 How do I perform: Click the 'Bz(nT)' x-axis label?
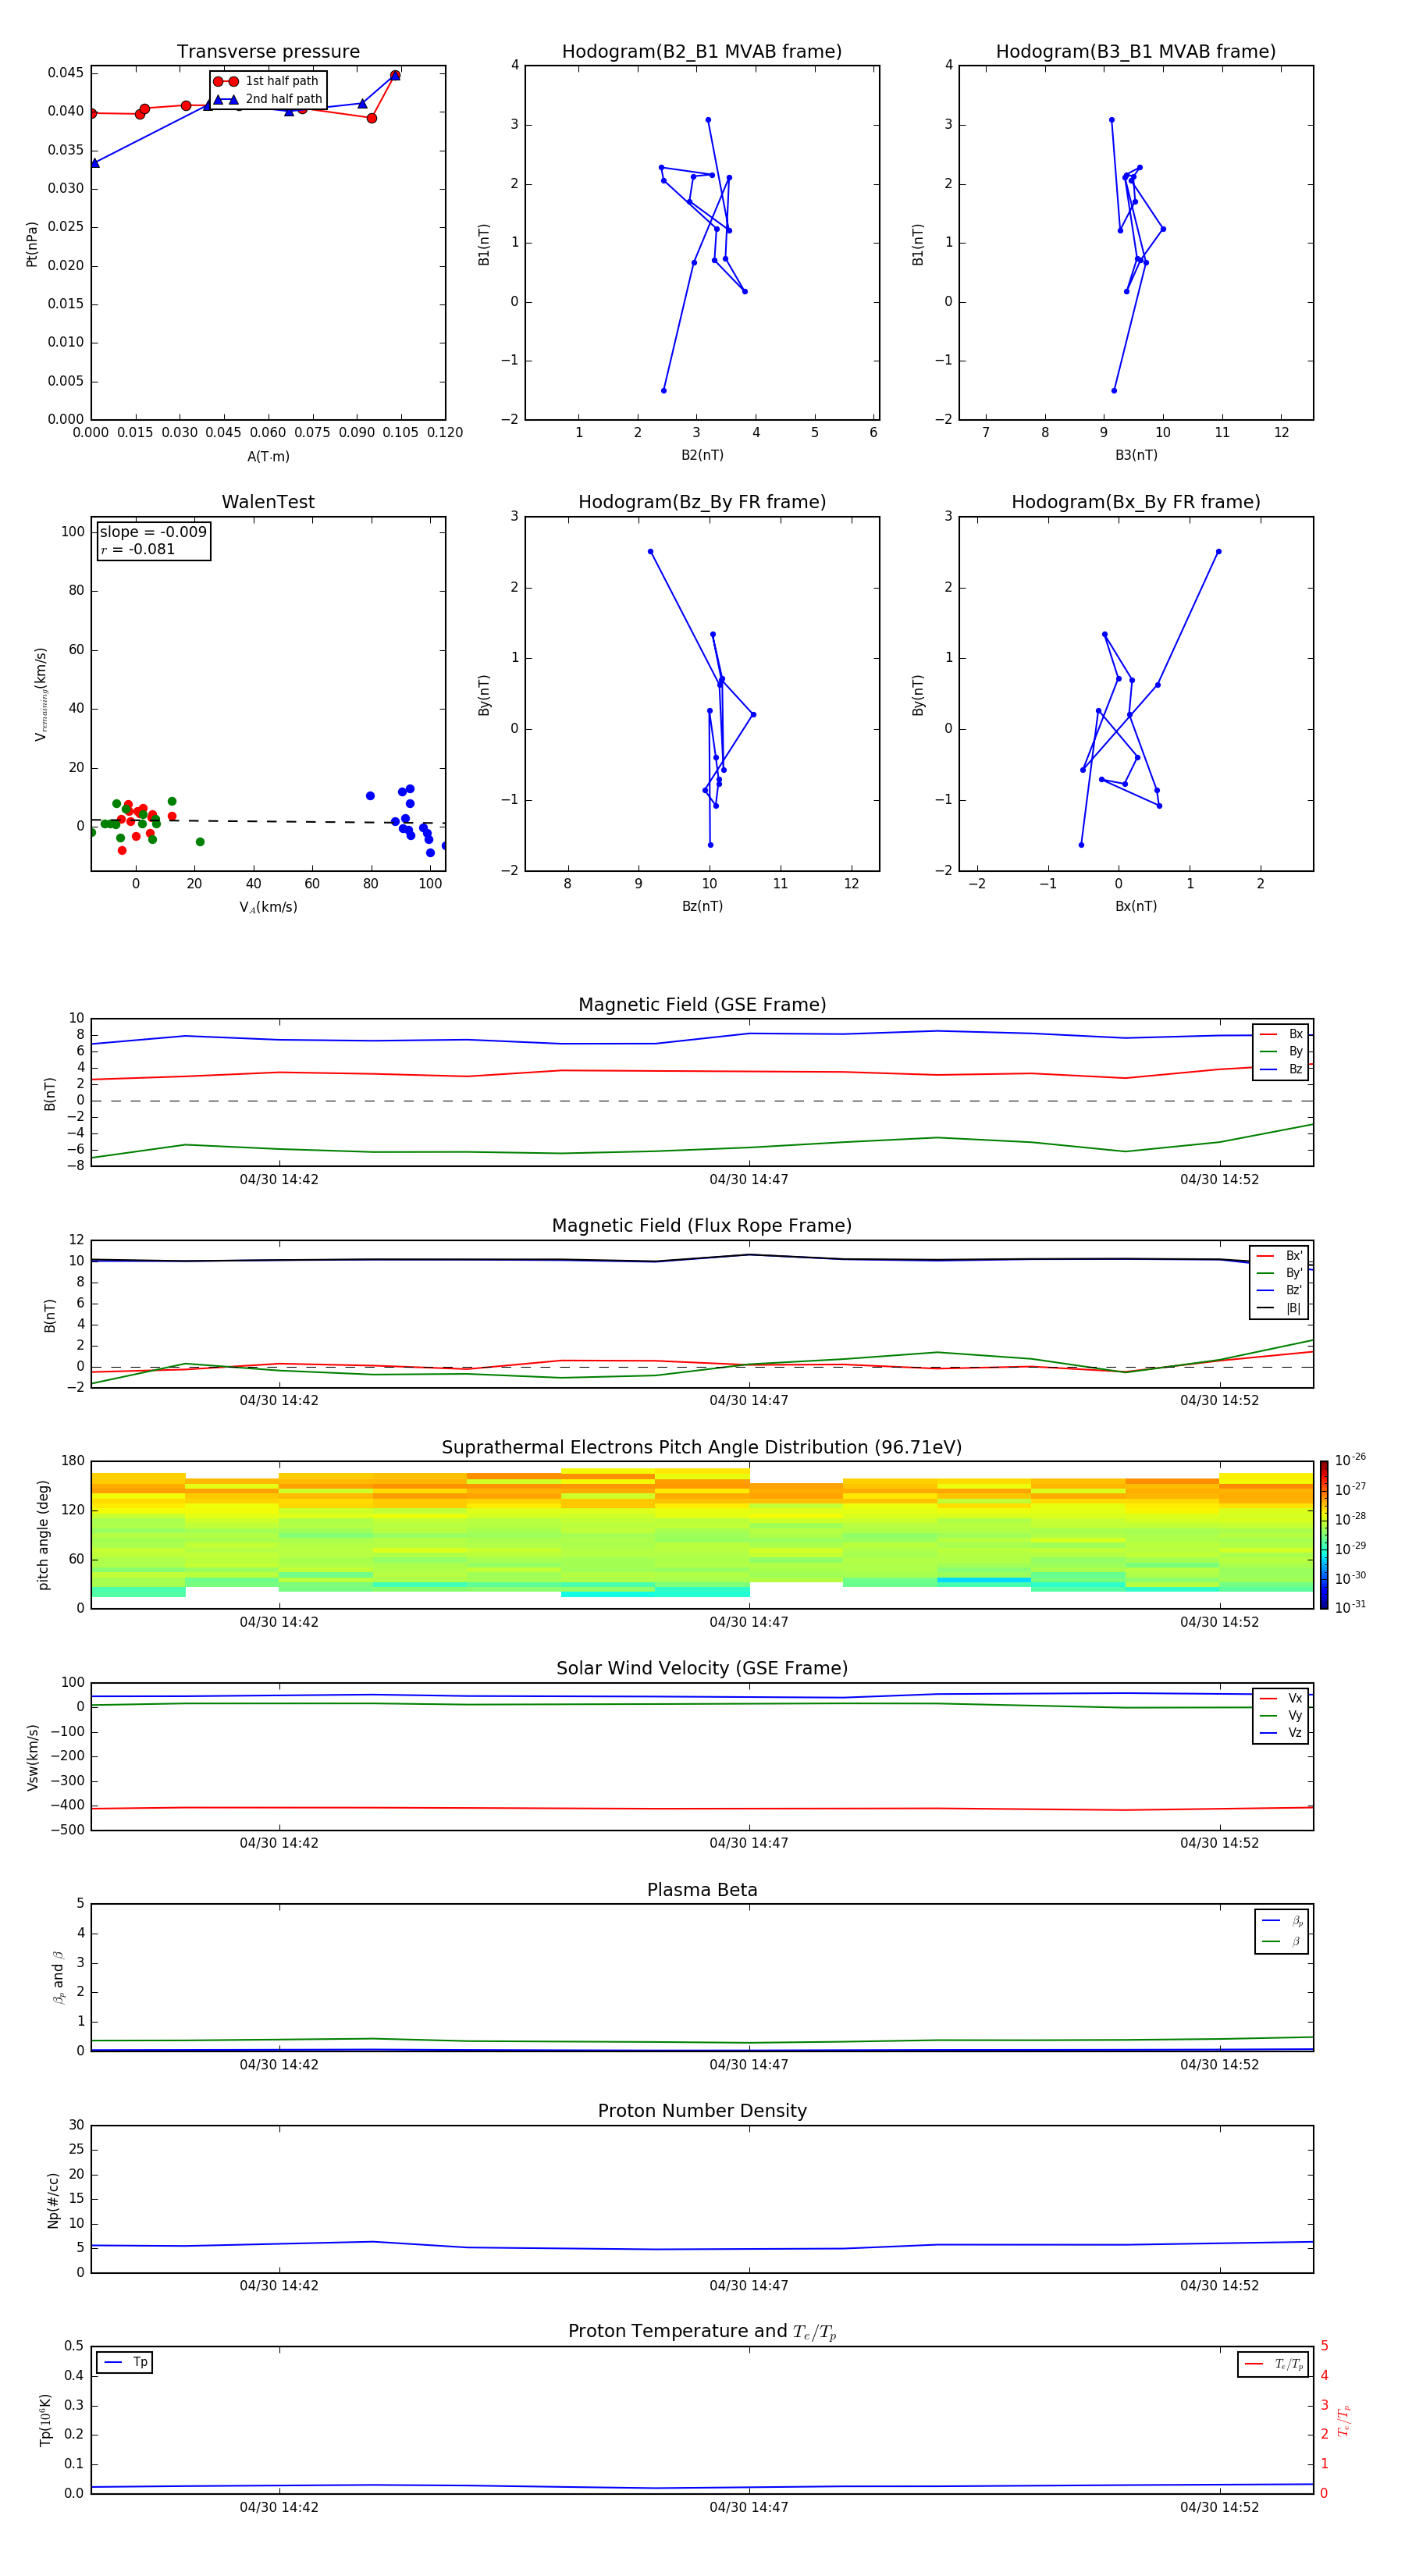point(702,906)
